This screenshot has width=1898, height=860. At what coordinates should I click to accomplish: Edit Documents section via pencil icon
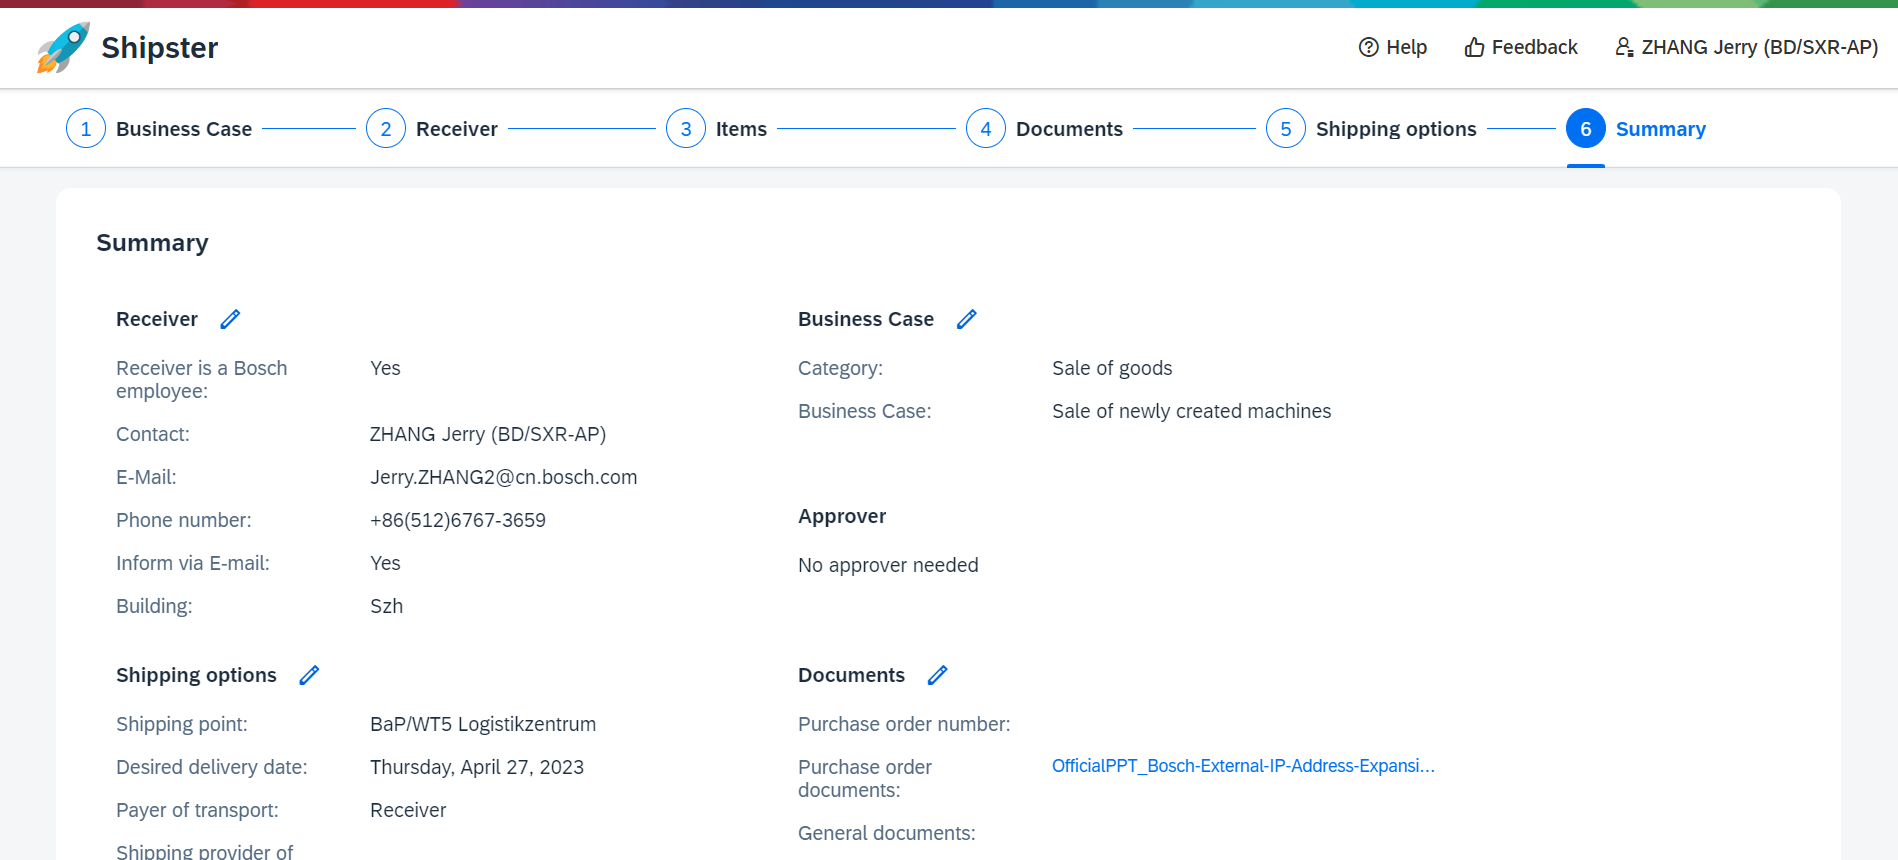click(937, 675)
